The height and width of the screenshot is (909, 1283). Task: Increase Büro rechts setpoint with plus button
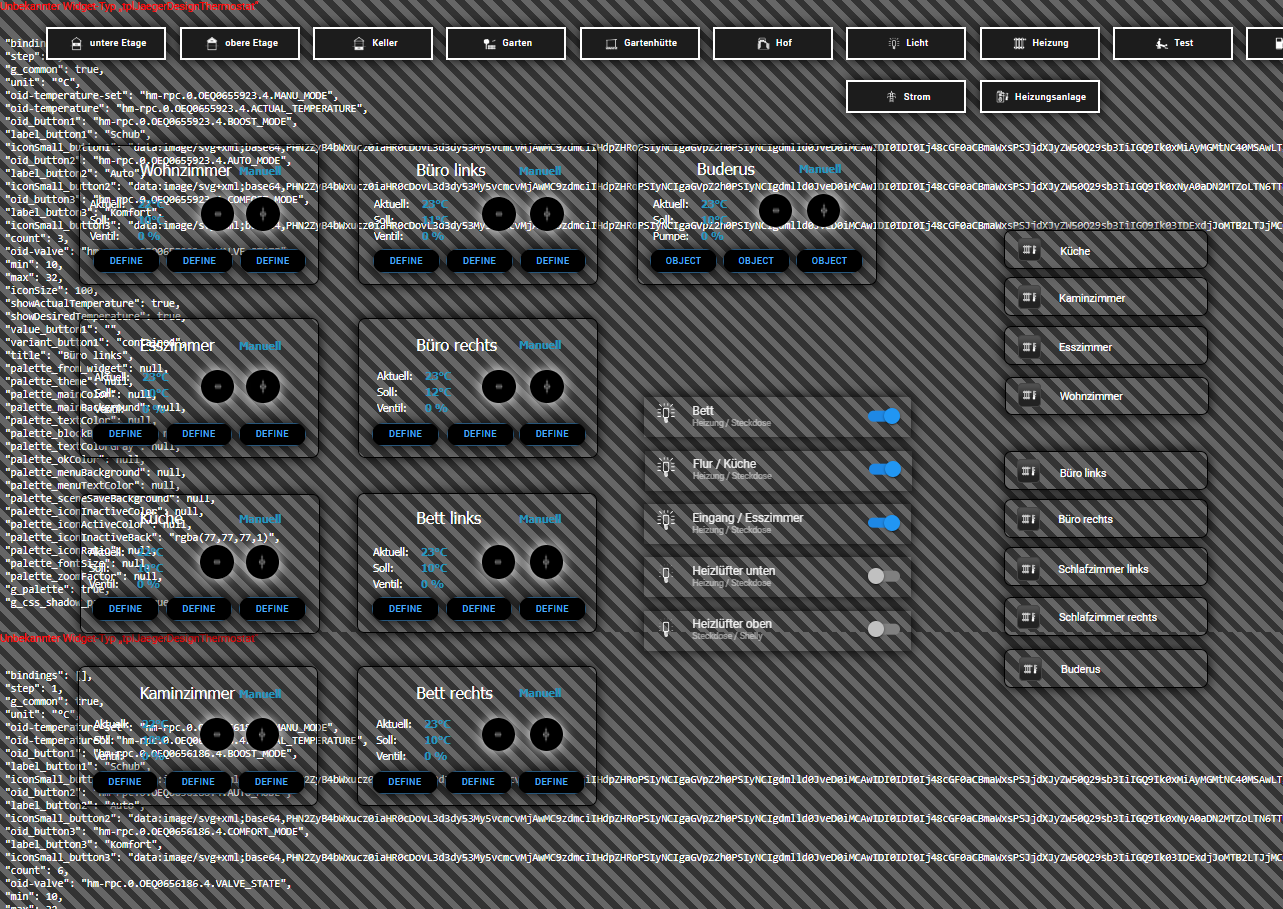[546, 386]
